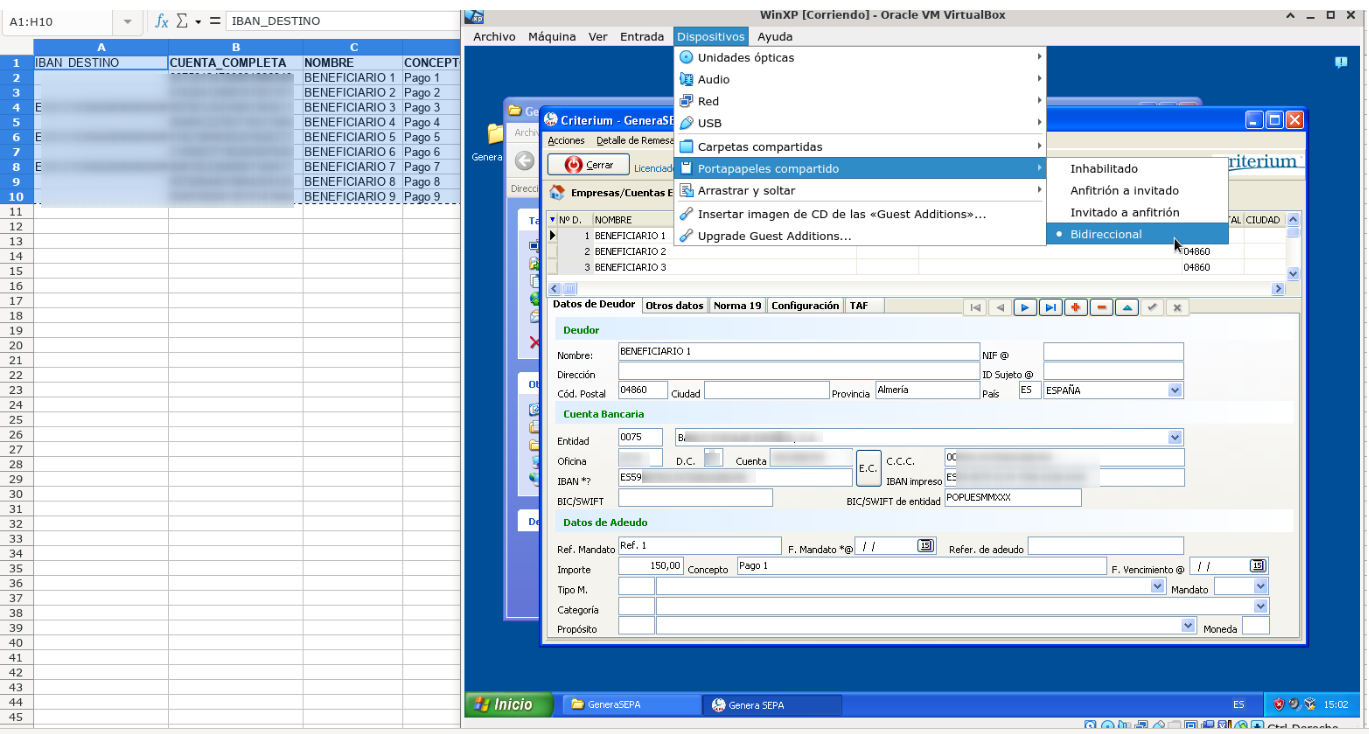Click post changes checkmark icon
The width and height of the screenshot is (1369, 734).
[x=1152, y=307]
